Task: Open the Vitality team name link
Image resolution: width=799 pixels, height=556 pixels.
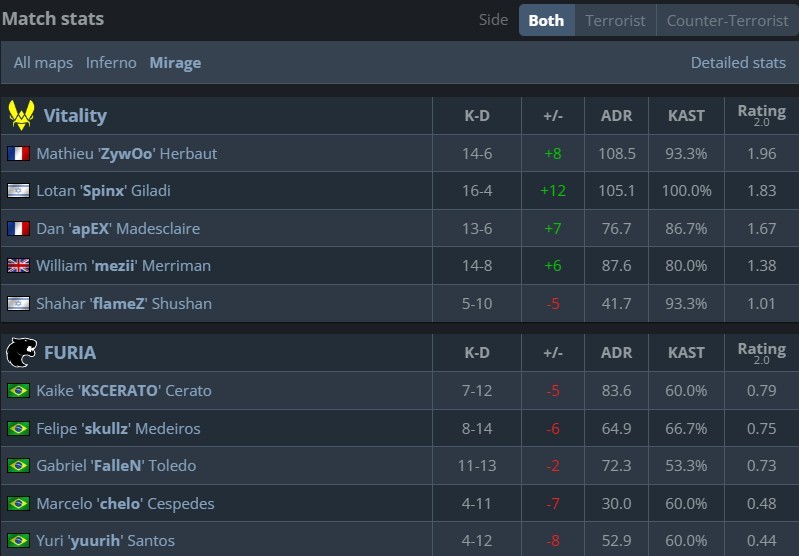Action: [x=75, y=115]
